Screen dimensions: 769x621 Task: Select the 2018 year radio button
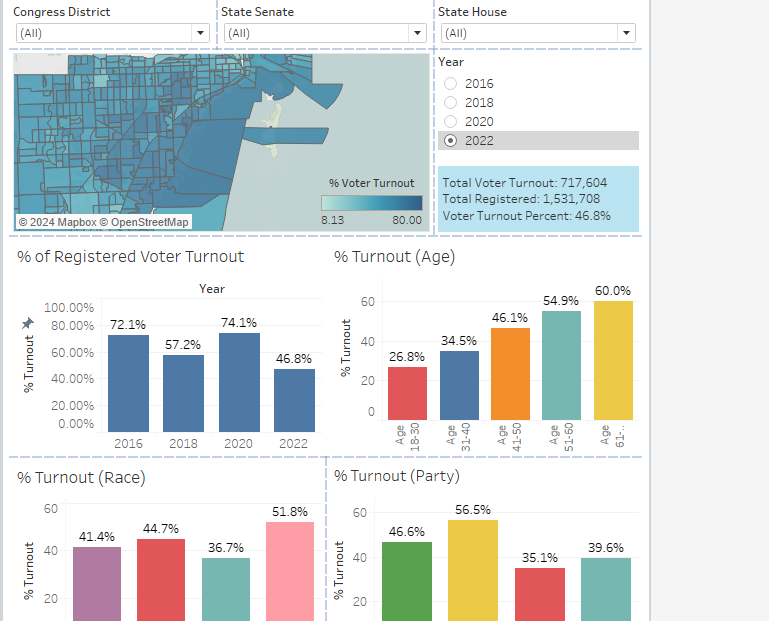click(450, 103)
